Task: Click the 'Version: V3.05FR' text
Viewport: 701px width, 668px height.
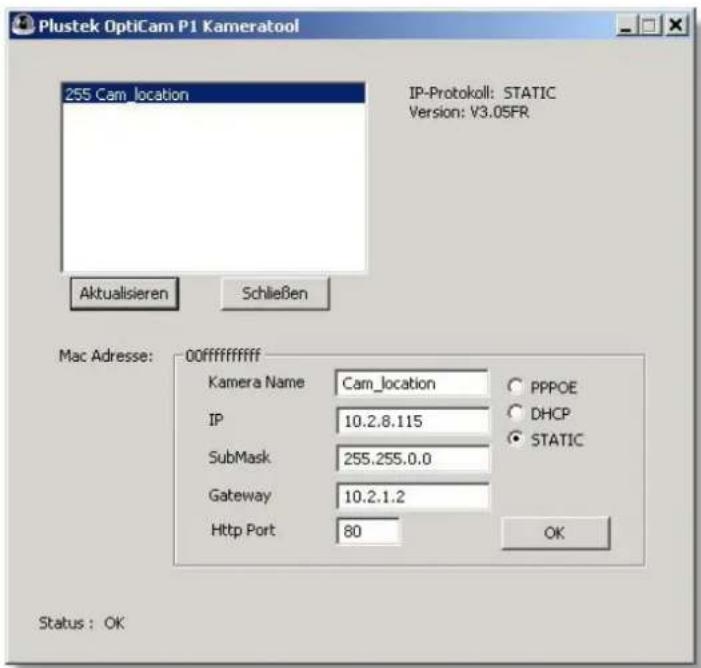Action: pyautogui.click(x=469, y=112)
